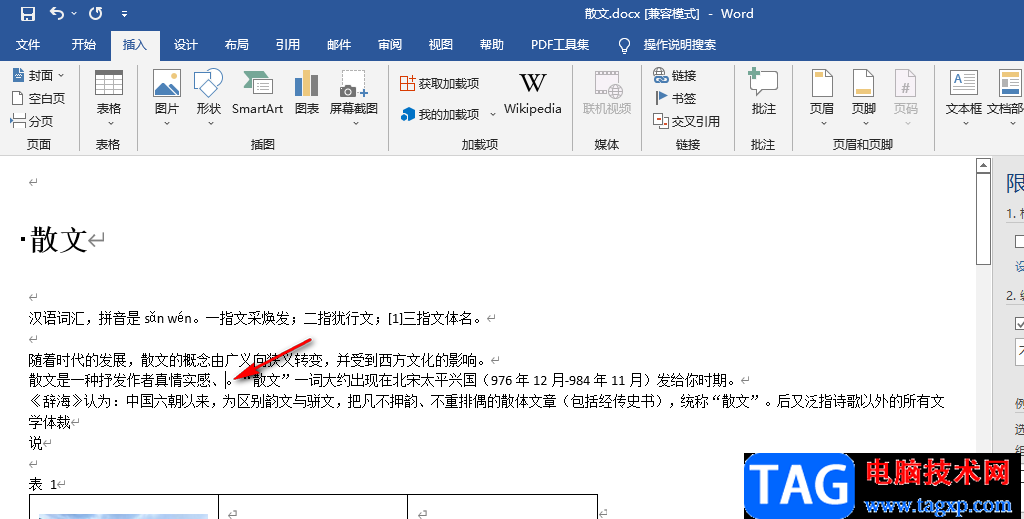Open undo history dropdown arrow
The height and width of the screenshot is (519, 1024).
(x=74, y=13)
